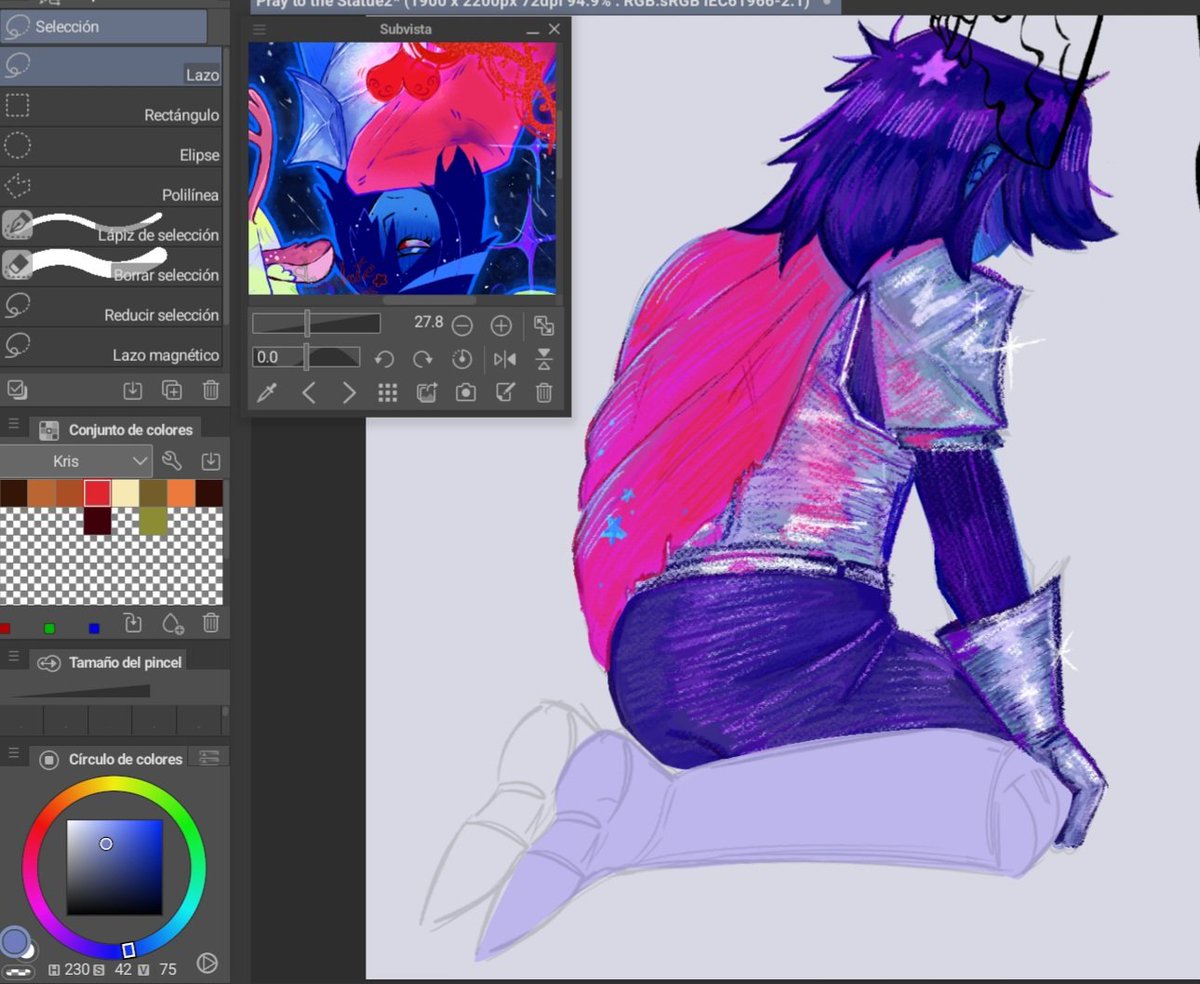The width and height of the screenshot is (1200, 984).
Task: Toggle the Subvista eyedropper auto-switch icon
Action: point(266,393)
